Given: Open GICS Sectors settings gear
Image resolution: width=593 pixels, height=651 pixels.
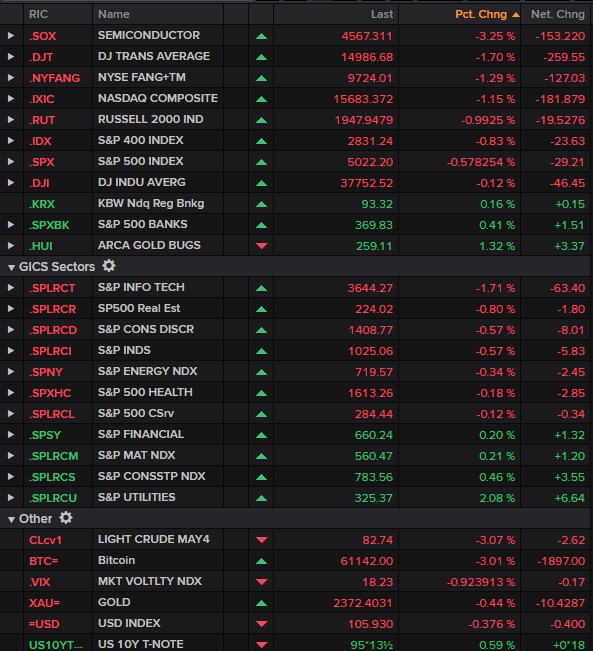Looking at the screenshot, I should tap(109, 266).
